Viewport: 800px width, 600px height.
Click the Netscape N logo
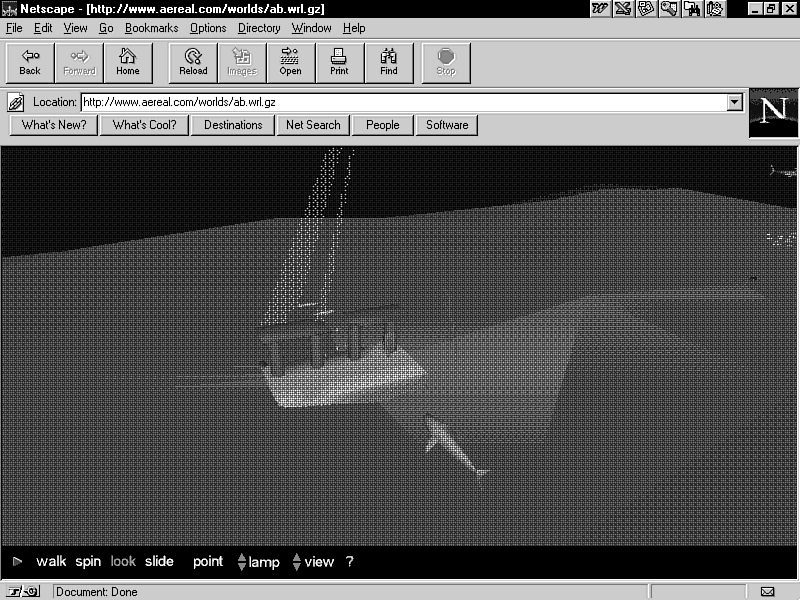tap(773, 113)
